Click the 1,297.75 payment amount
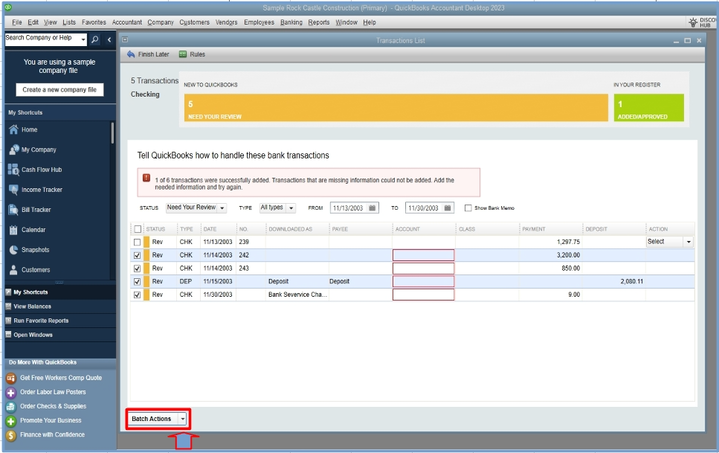The width and height of the screenshot is (719, 453). point(568,242)
